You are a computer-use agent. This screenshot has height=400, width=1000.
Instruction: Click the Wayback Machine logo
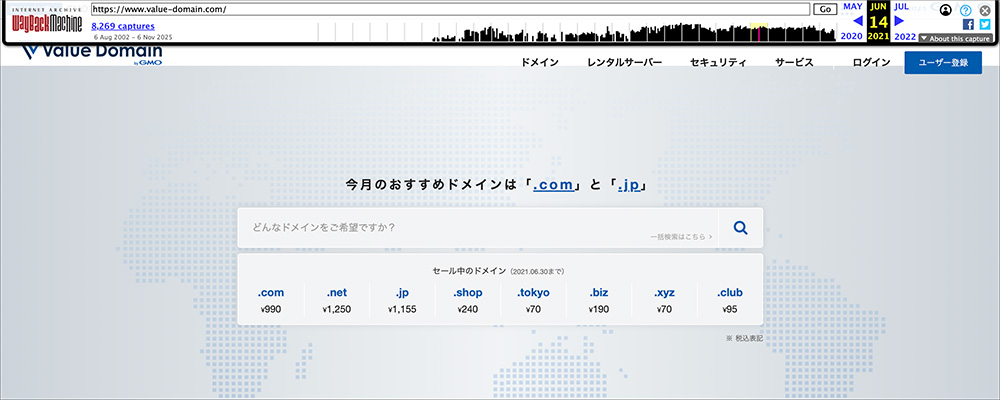click(x=47, y=22)
